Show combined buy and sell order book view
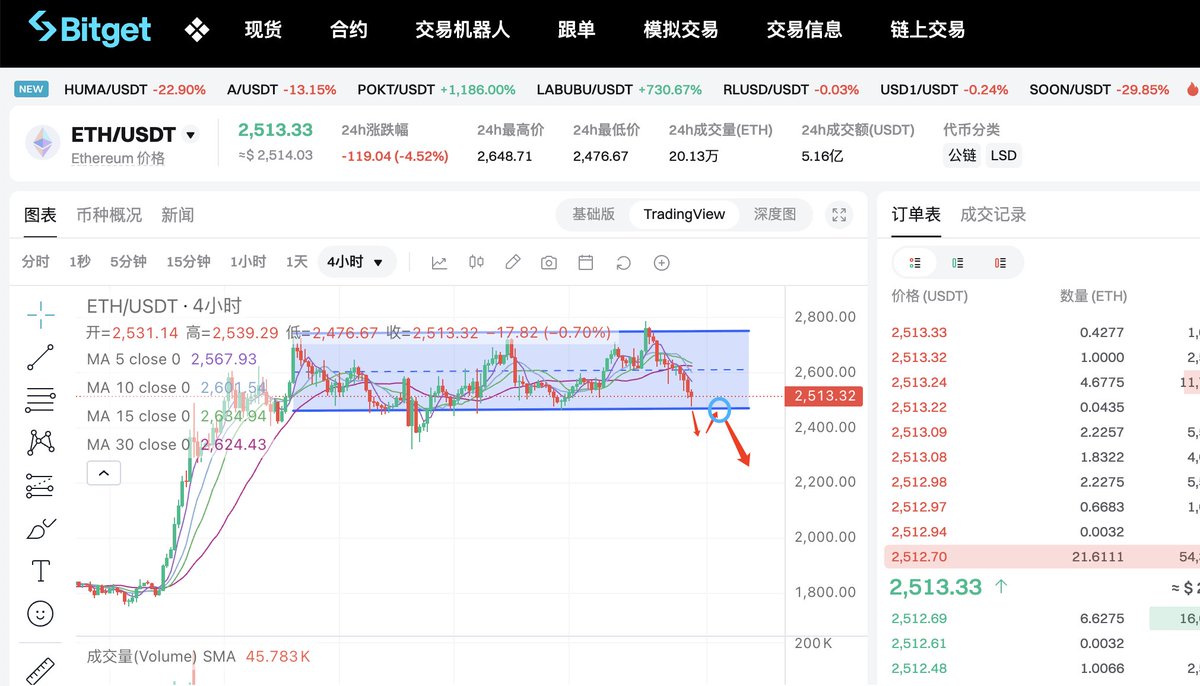 915,263
